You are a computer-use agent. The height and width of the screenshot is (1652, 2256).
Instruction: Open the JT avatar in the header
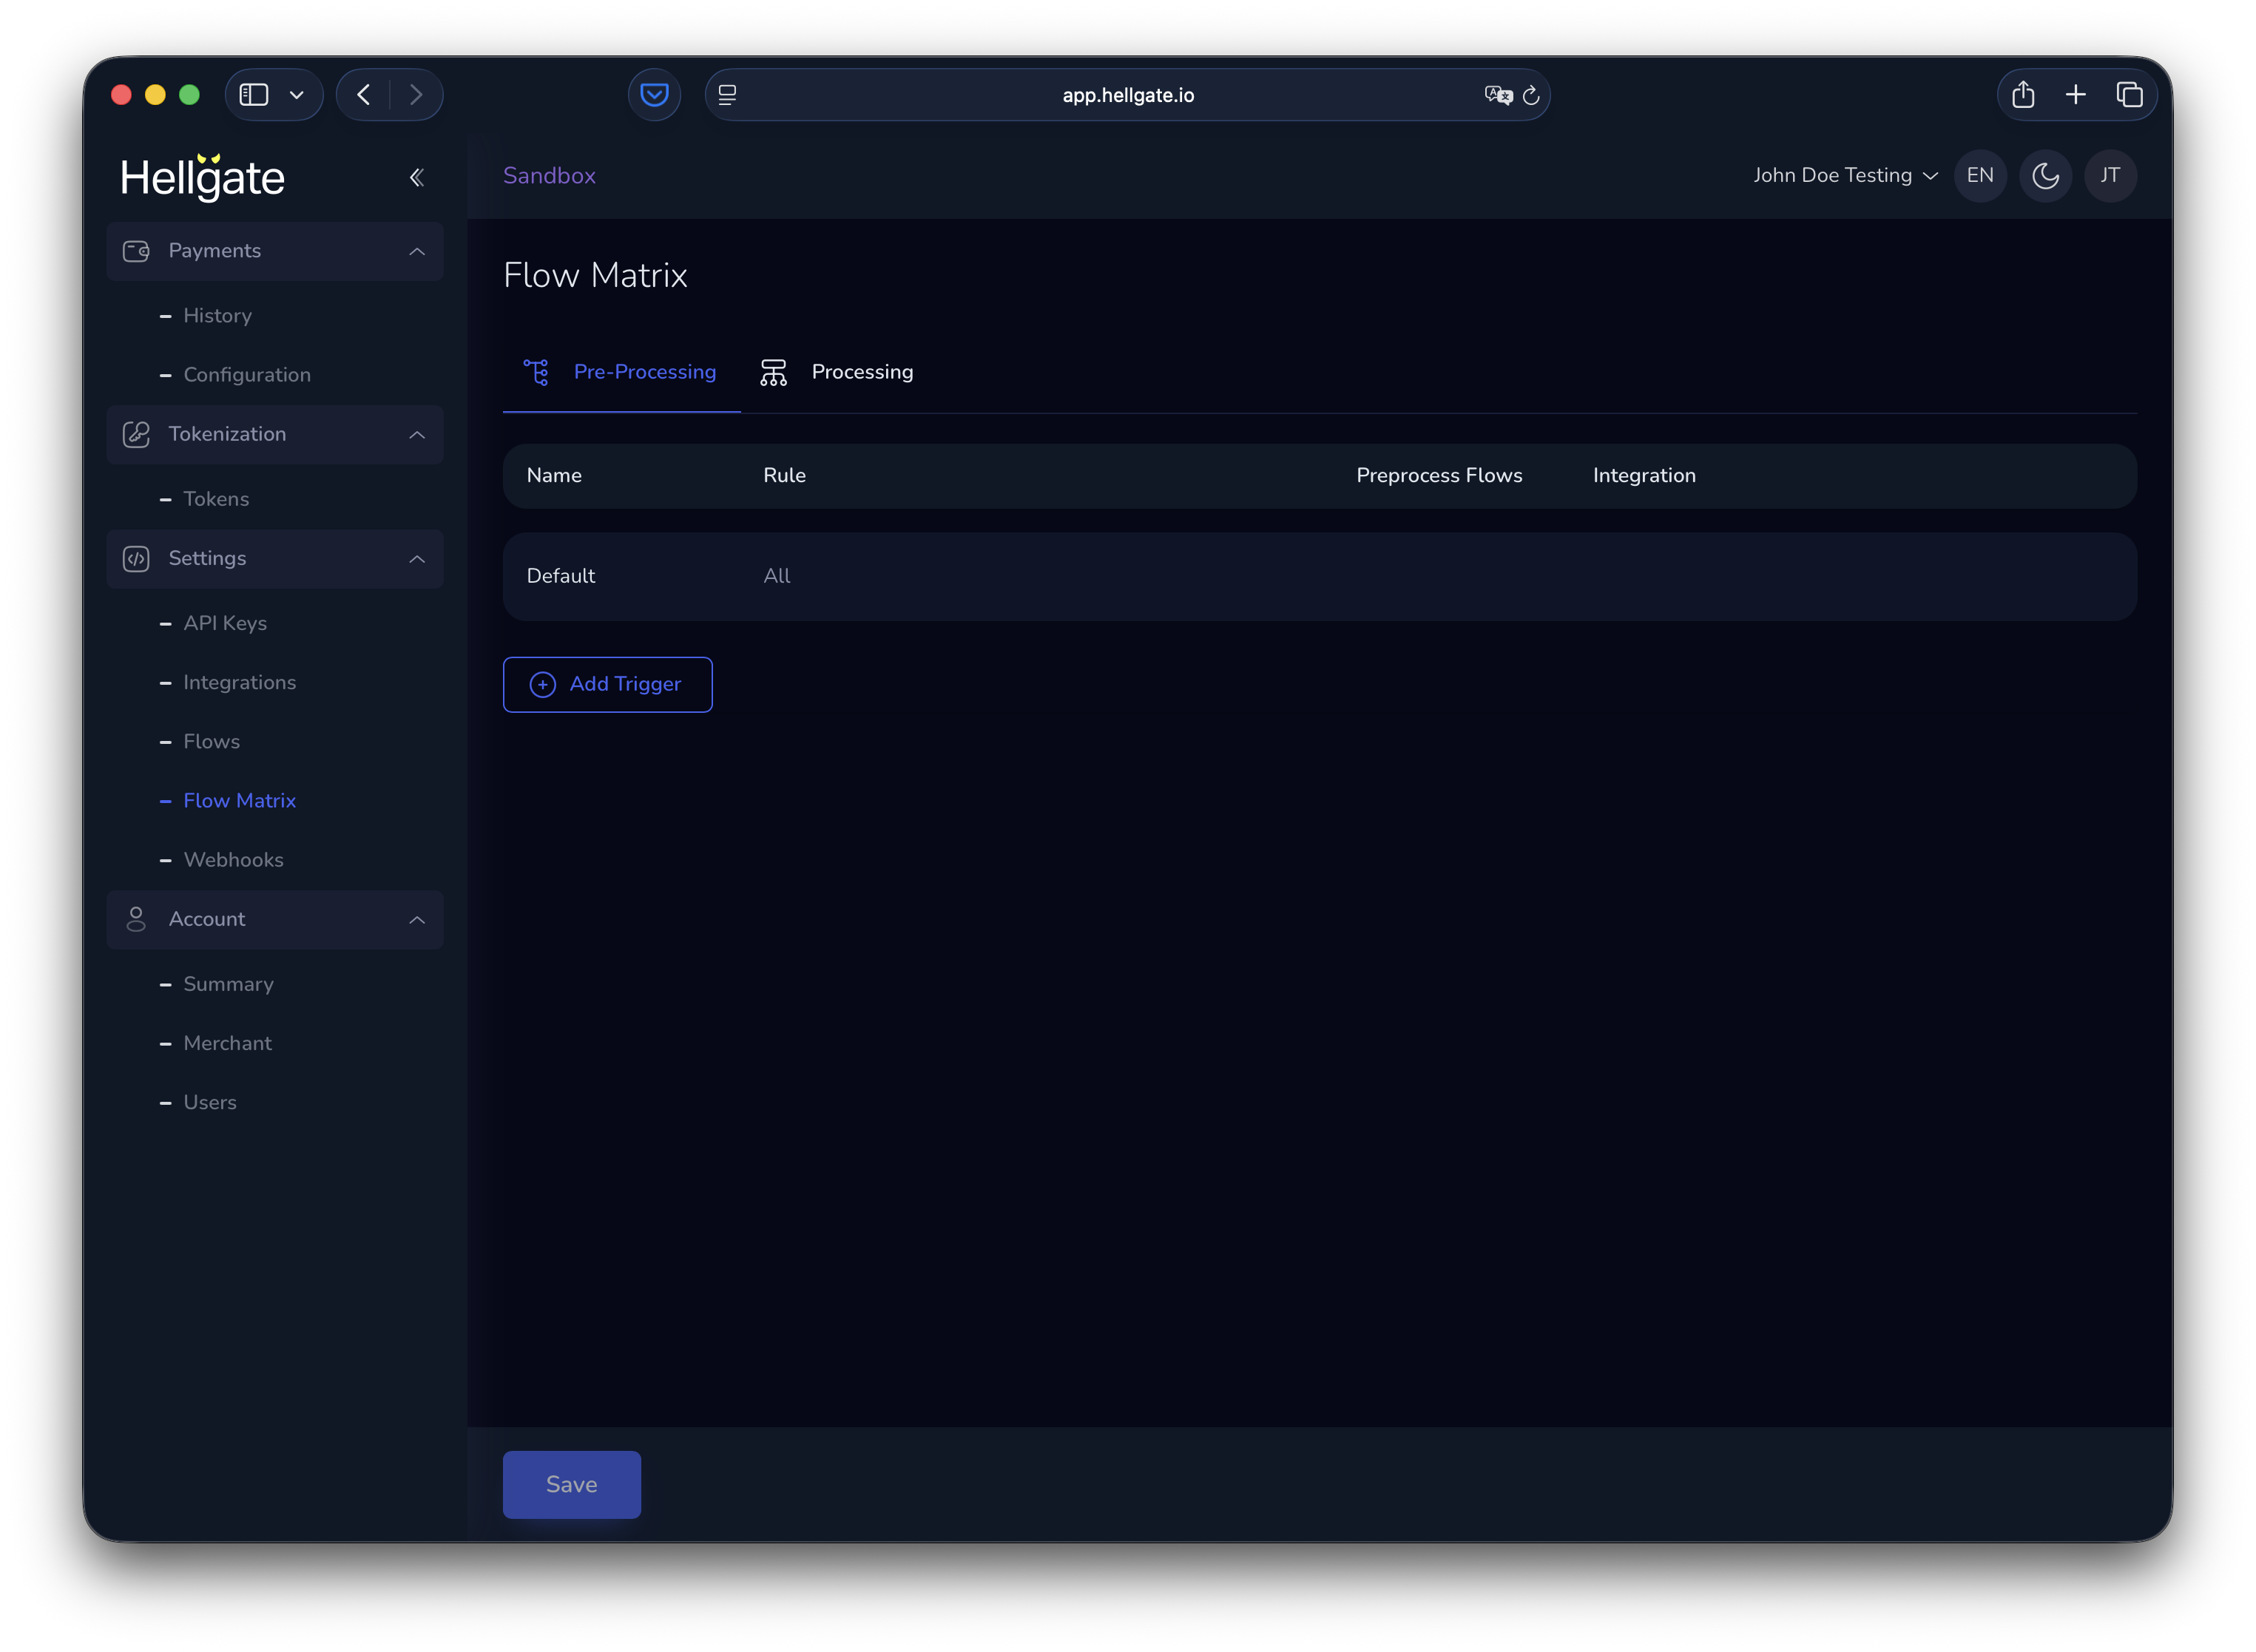2111,175
